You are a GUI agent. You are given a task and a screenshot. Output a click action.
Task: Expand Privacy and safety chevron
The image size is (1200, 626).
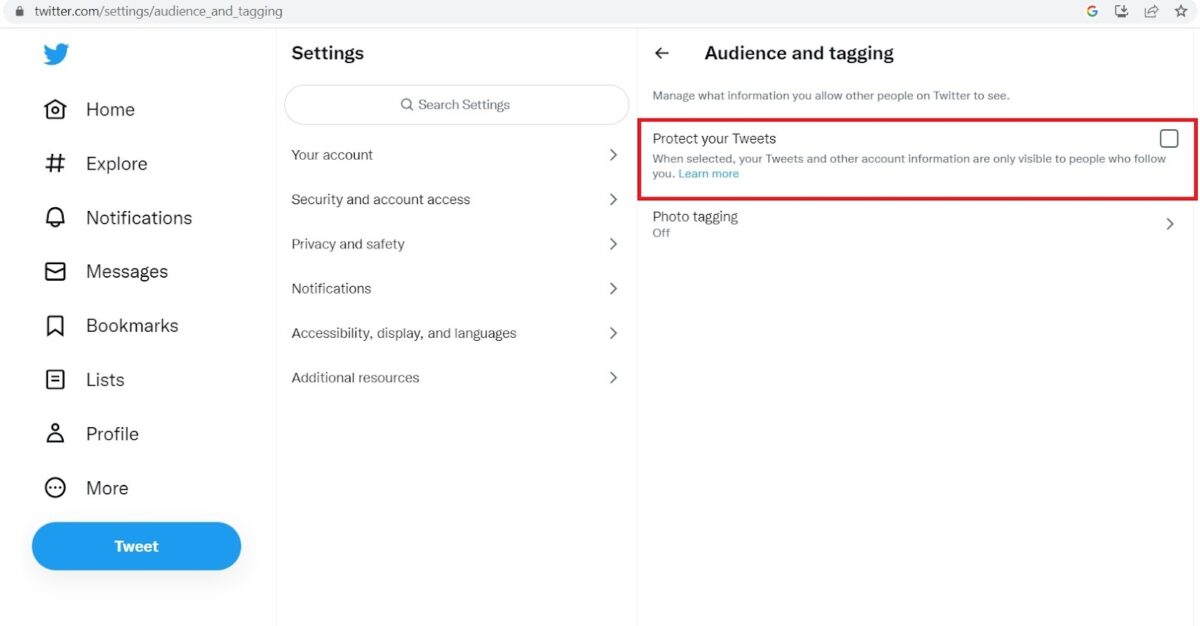613,244
